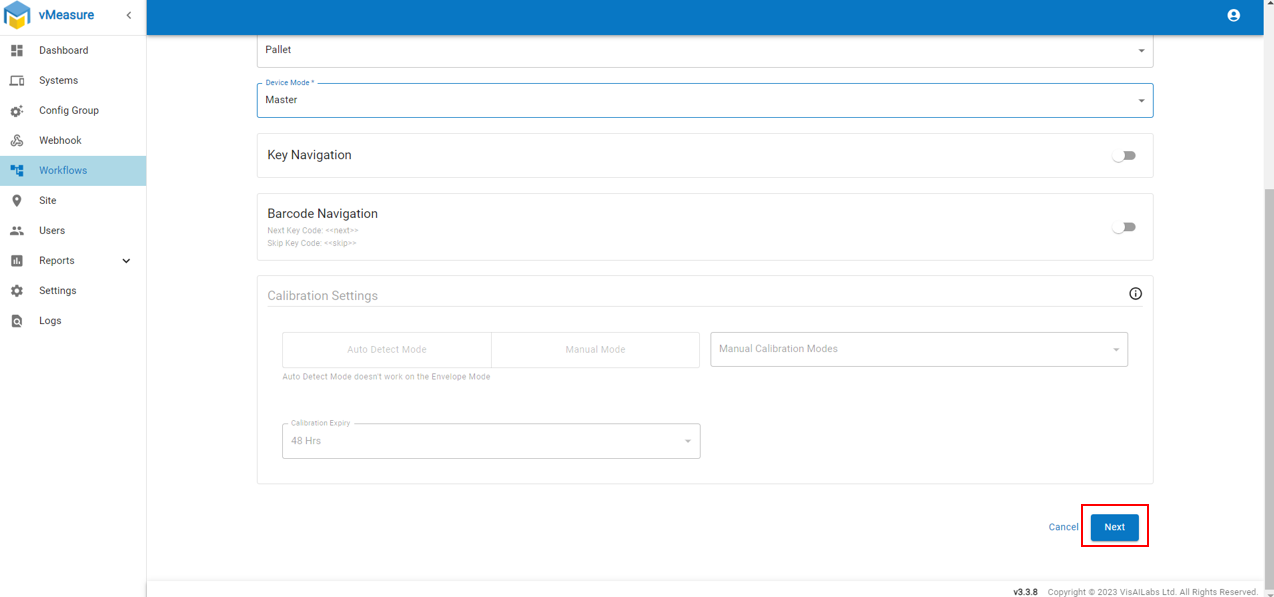Click the Workflows icon in sidebar
This screenshot has height=597, width=1274.
coord(17,170)
